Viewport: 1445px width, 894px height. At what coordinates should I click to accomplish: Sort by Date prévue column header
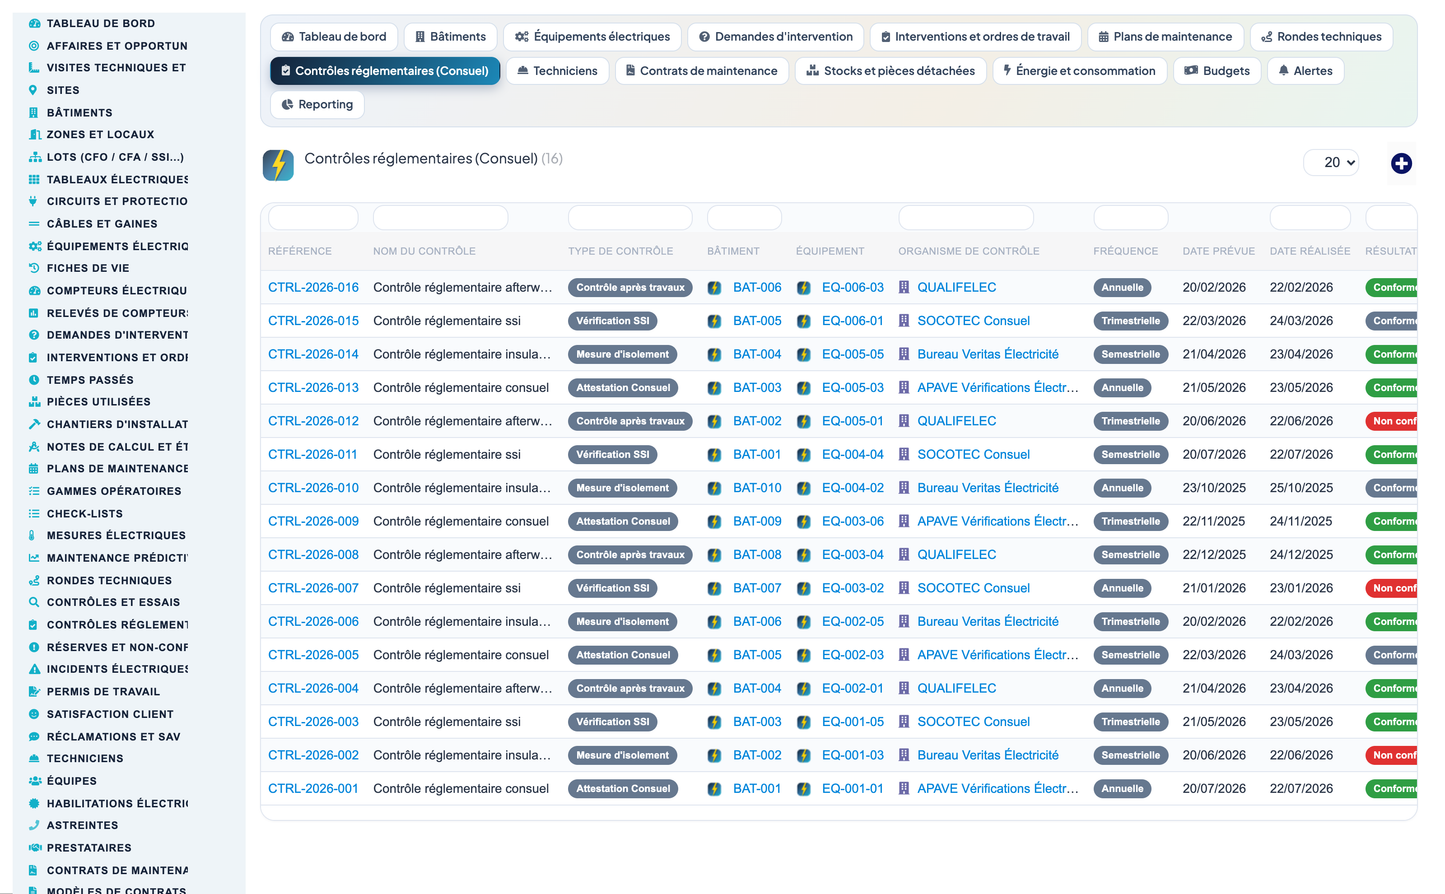coord(1218,251)
